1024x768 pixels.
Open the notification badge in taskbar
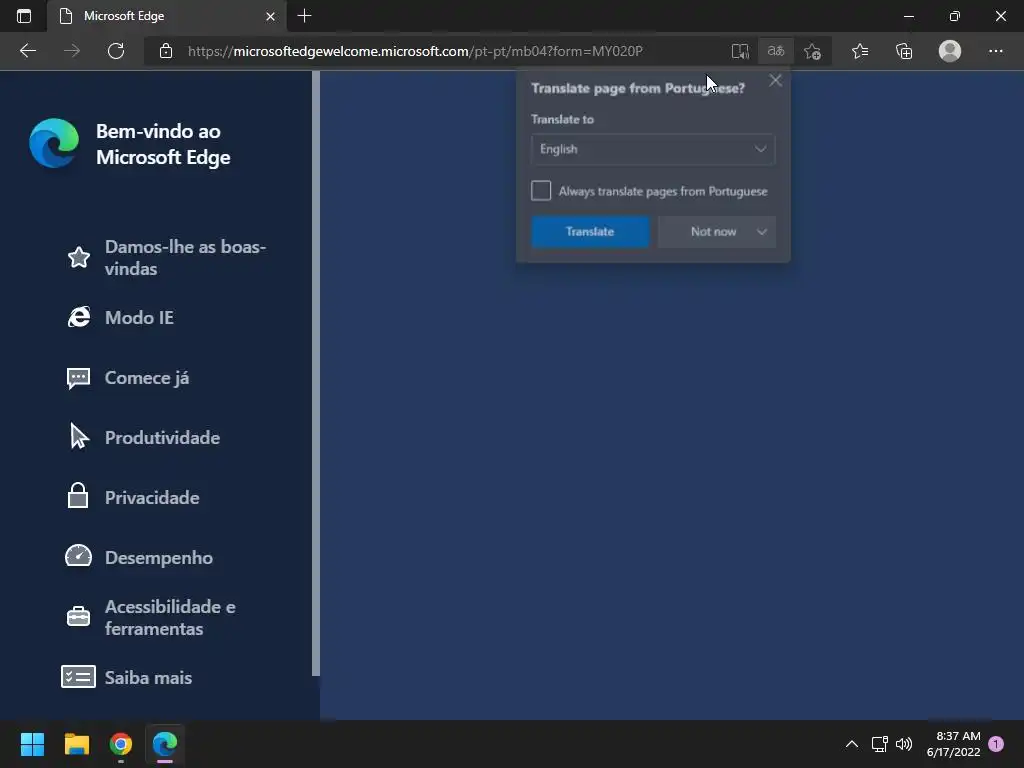pos(996,744)
